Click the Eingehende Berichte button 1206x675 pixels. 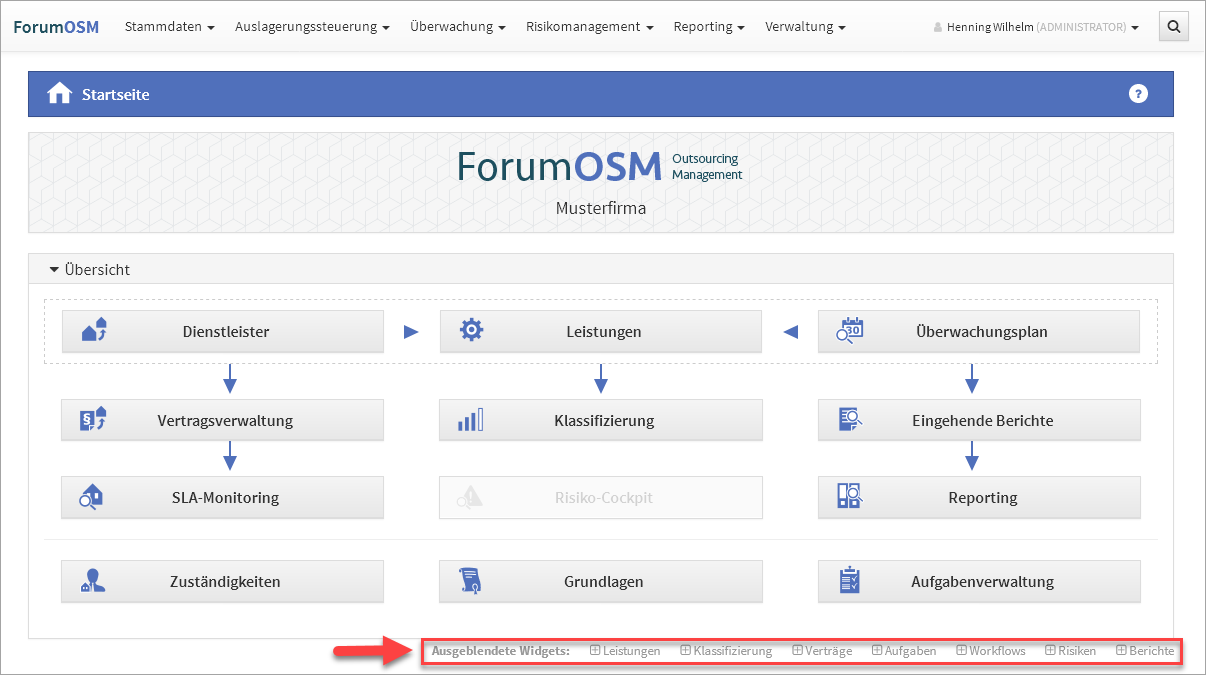979,420
